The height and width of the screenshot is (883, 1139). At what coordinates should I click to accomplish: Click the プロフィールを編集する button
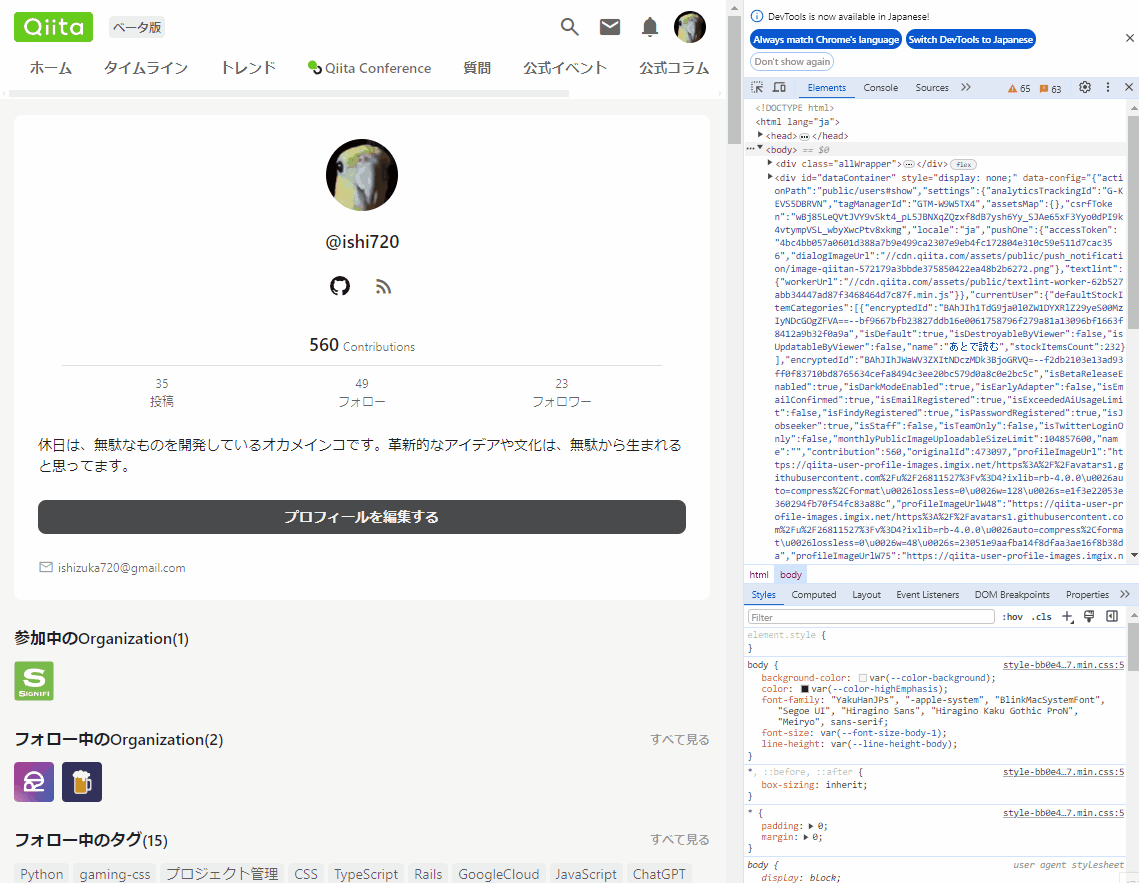[361, 517]
